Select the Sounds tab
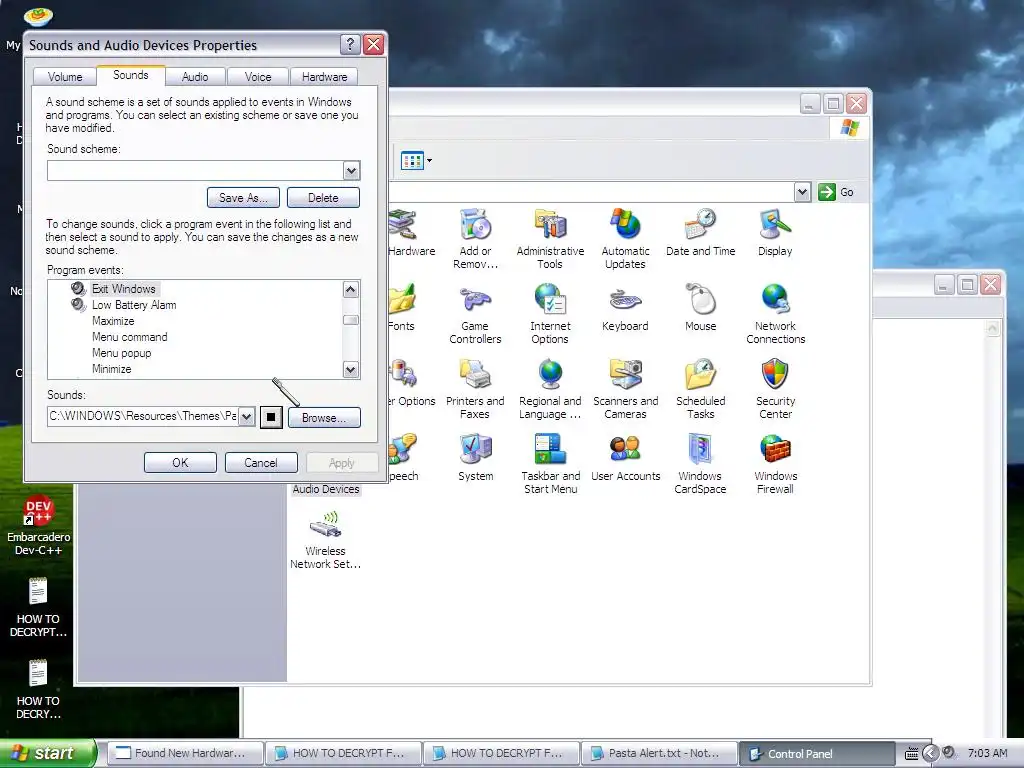1024x768 pixels. pyautogui.click(x=131, y=75)
